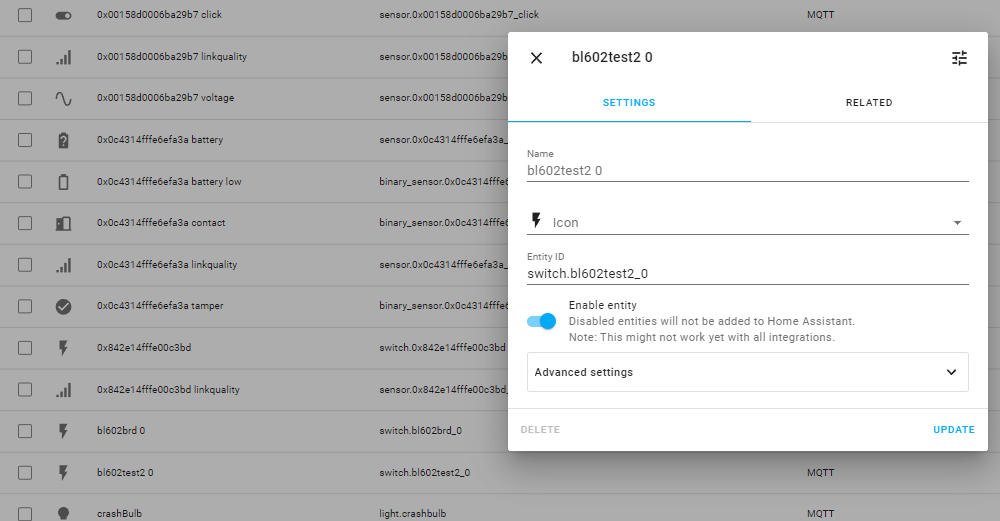Delete the entity with DELETE button
Viewport: 1000px width, 521px height.
coord(540,430)
